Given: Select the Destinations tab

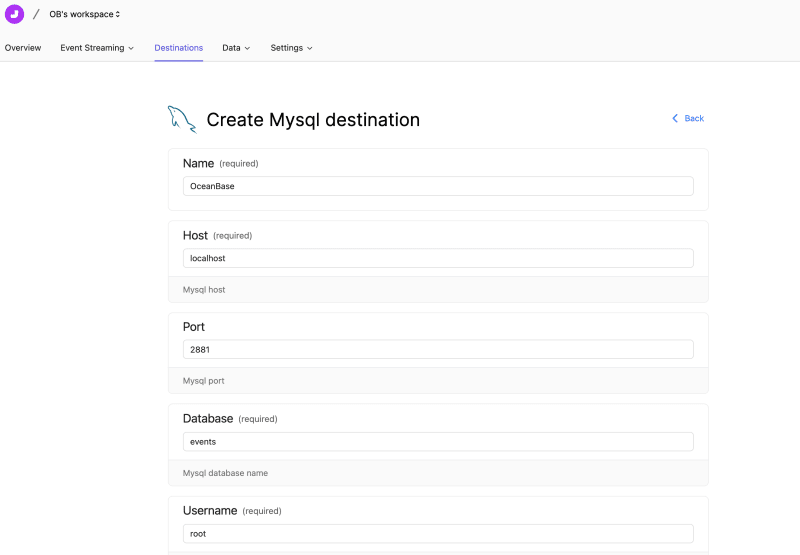Looking at the screenshot, I should coord(179,48).
